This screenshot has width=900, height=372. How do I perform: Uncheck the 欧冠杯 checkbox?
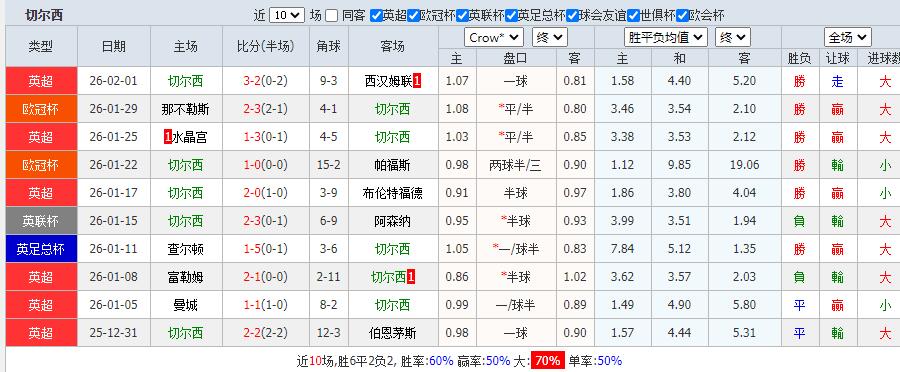point(413,16)
